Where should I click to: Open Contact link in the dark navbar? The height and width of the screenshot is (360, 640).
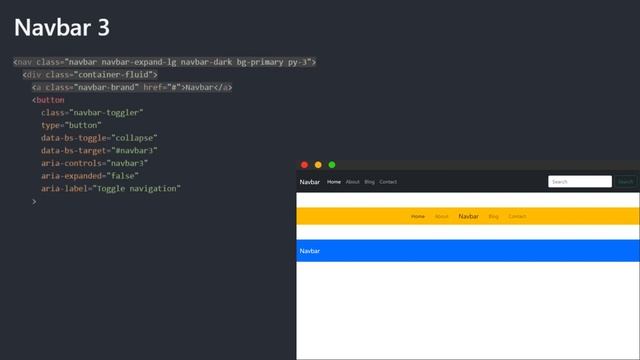point(388,182)
